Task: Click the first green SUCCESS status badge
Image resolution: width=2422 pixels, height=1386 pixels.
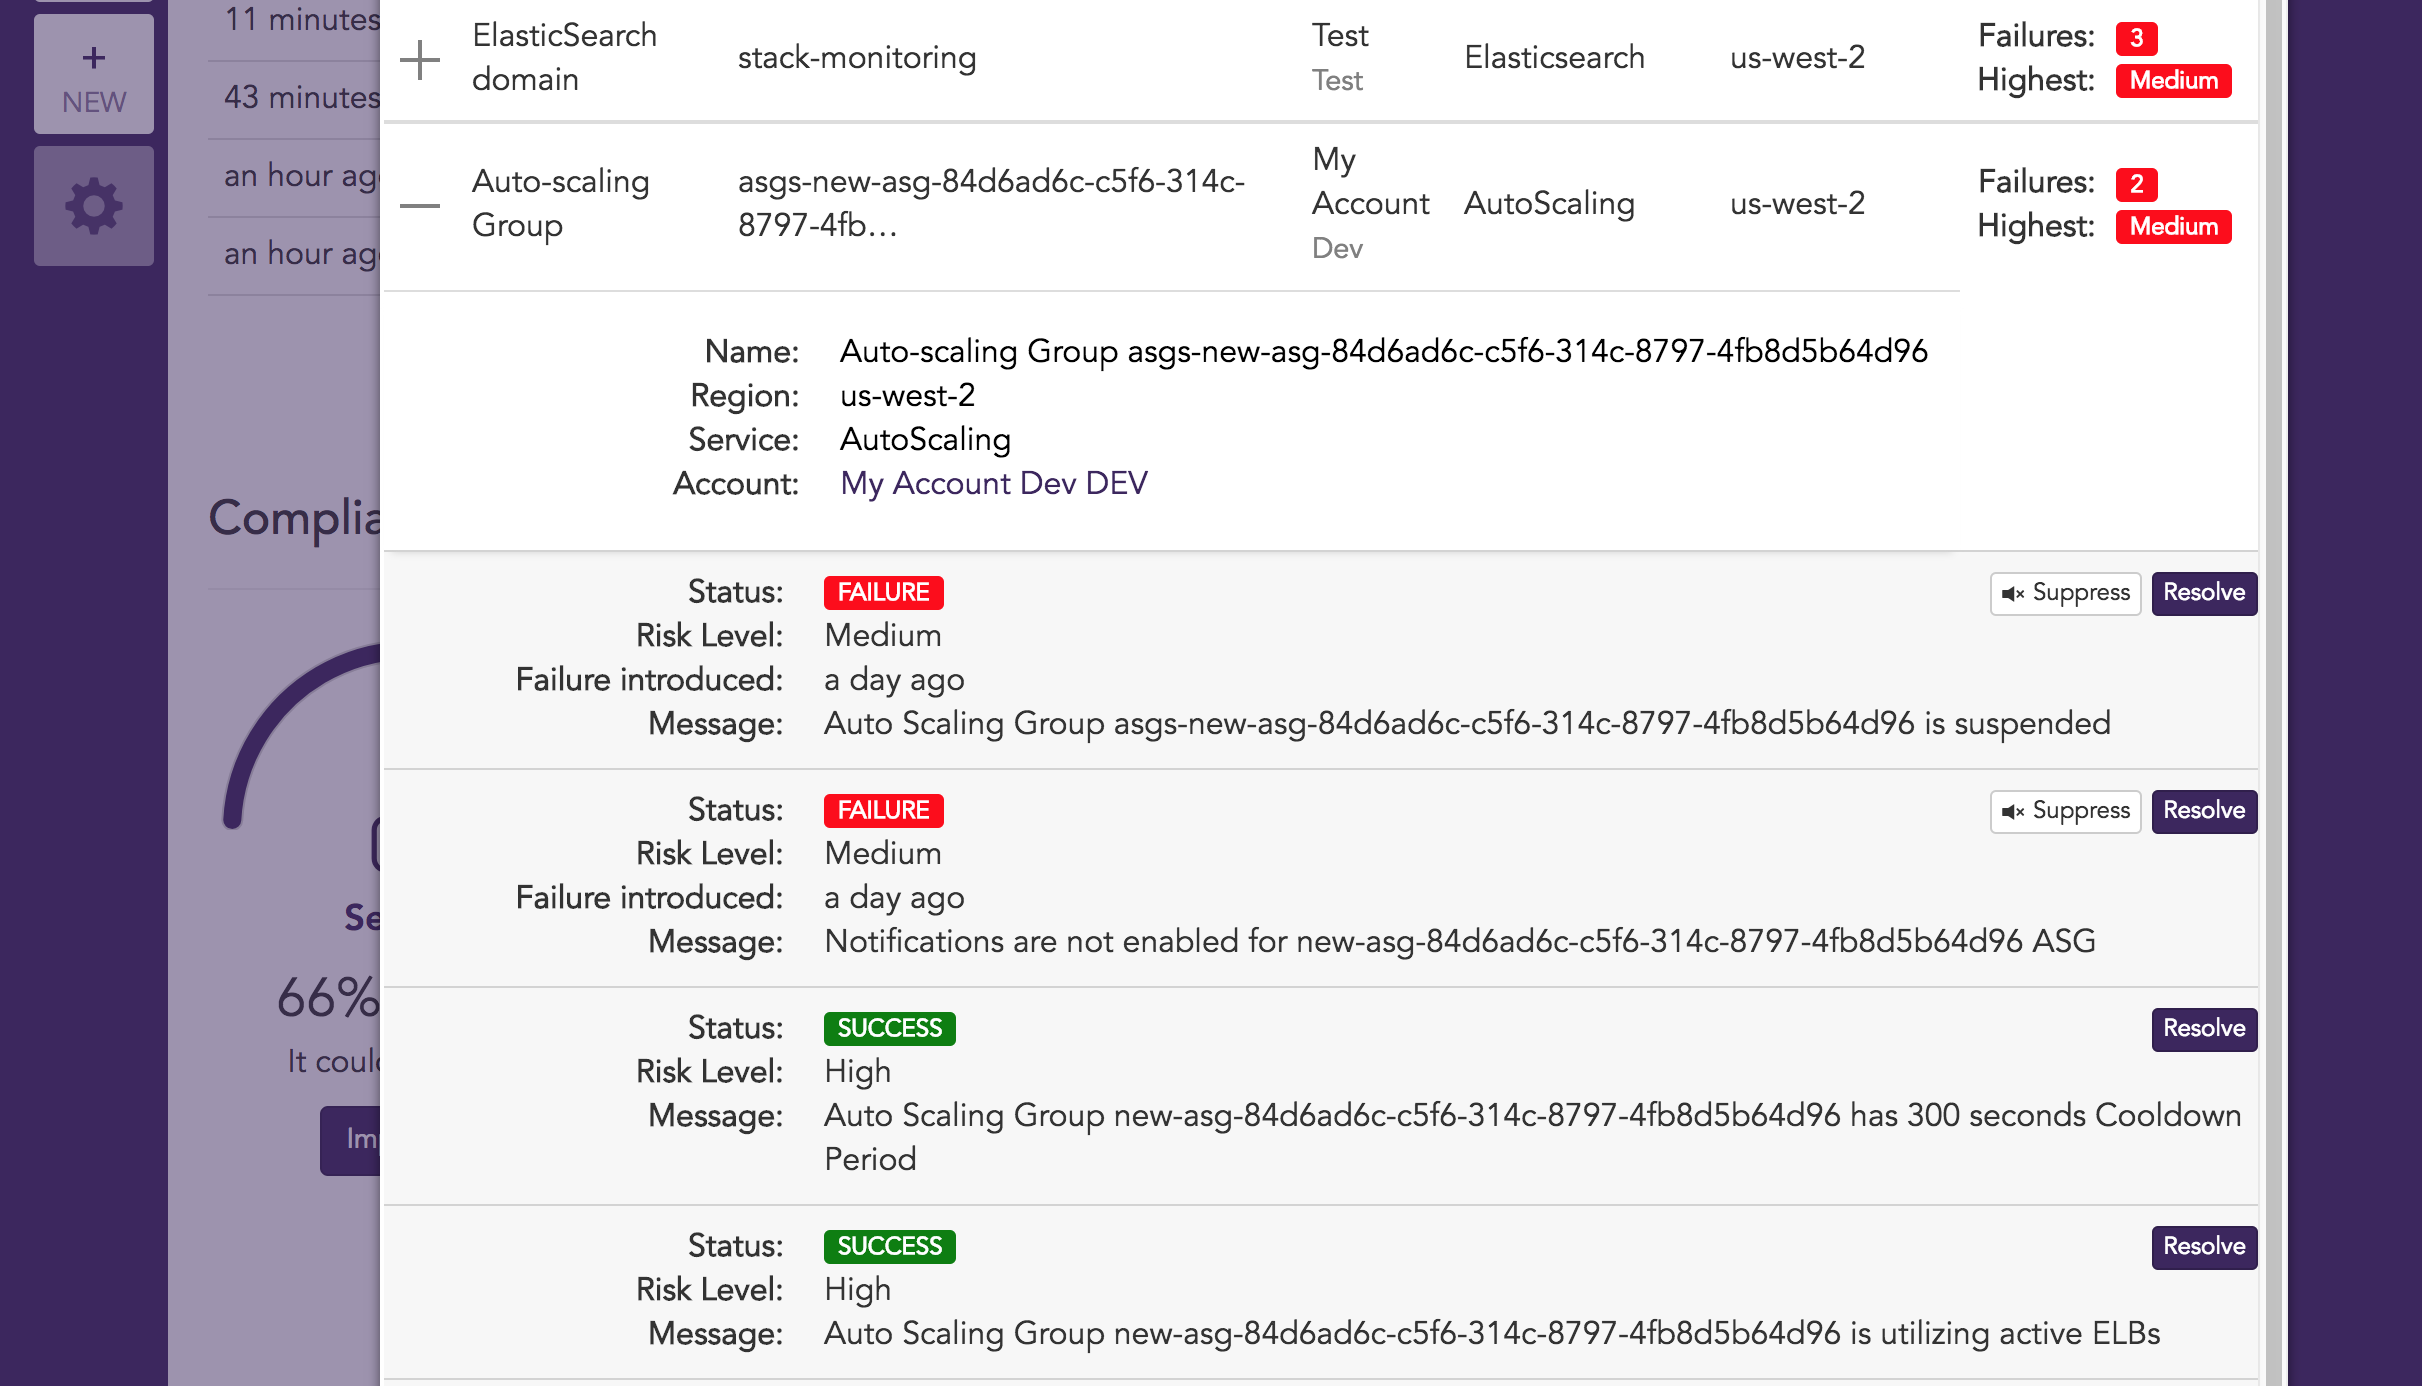Action: [x=889, y=1029]
